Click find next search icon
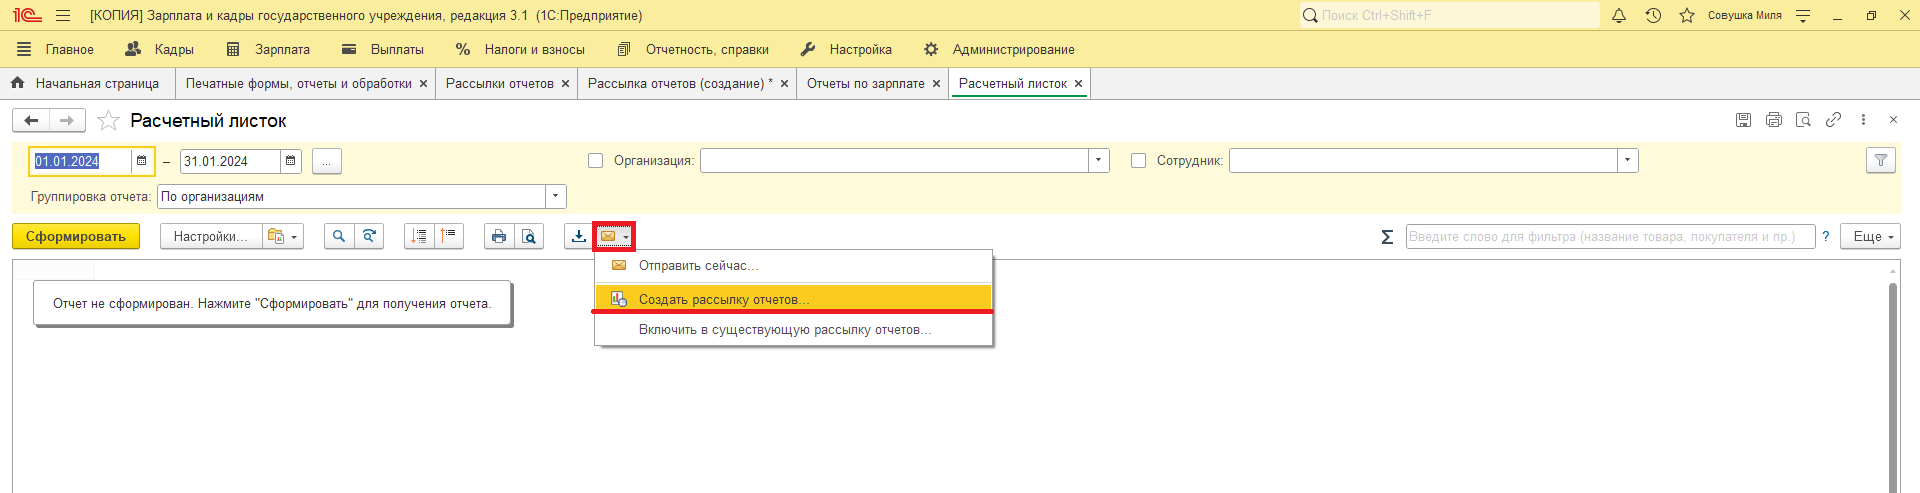 coord(369,236)
